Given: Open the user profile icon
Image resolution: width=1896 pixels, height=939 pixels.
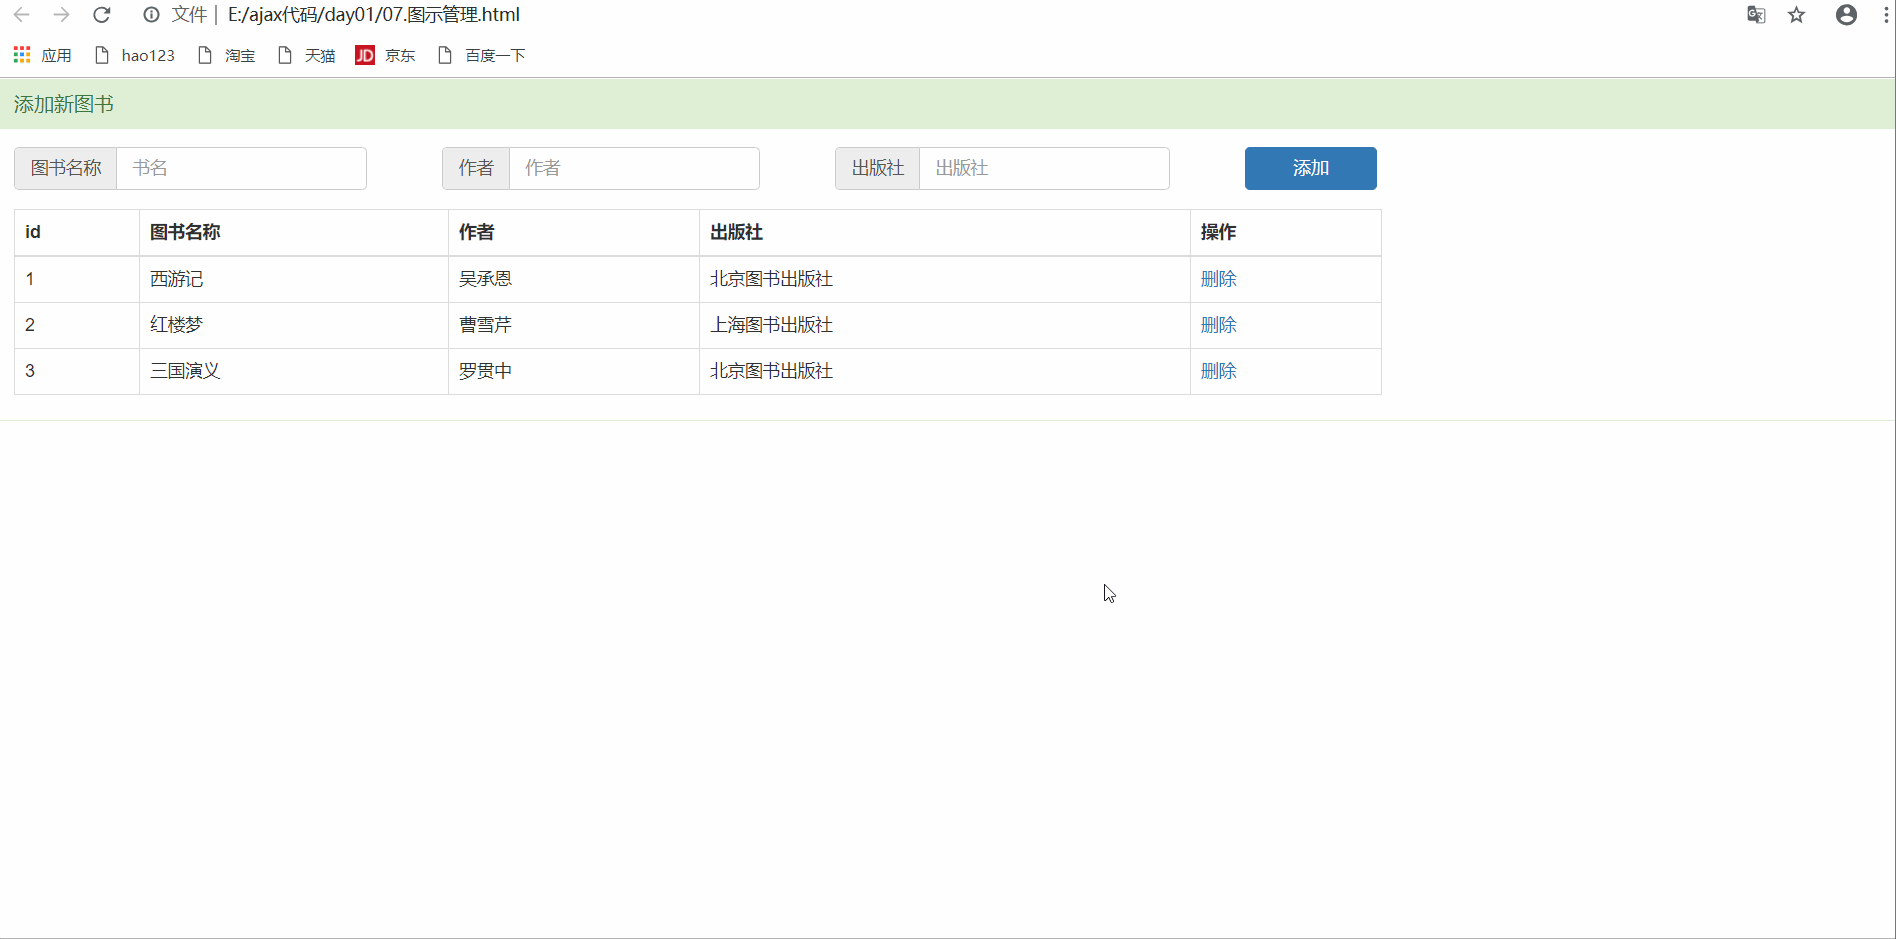Looking at the screenshot, I should [x=1846, y=15].
